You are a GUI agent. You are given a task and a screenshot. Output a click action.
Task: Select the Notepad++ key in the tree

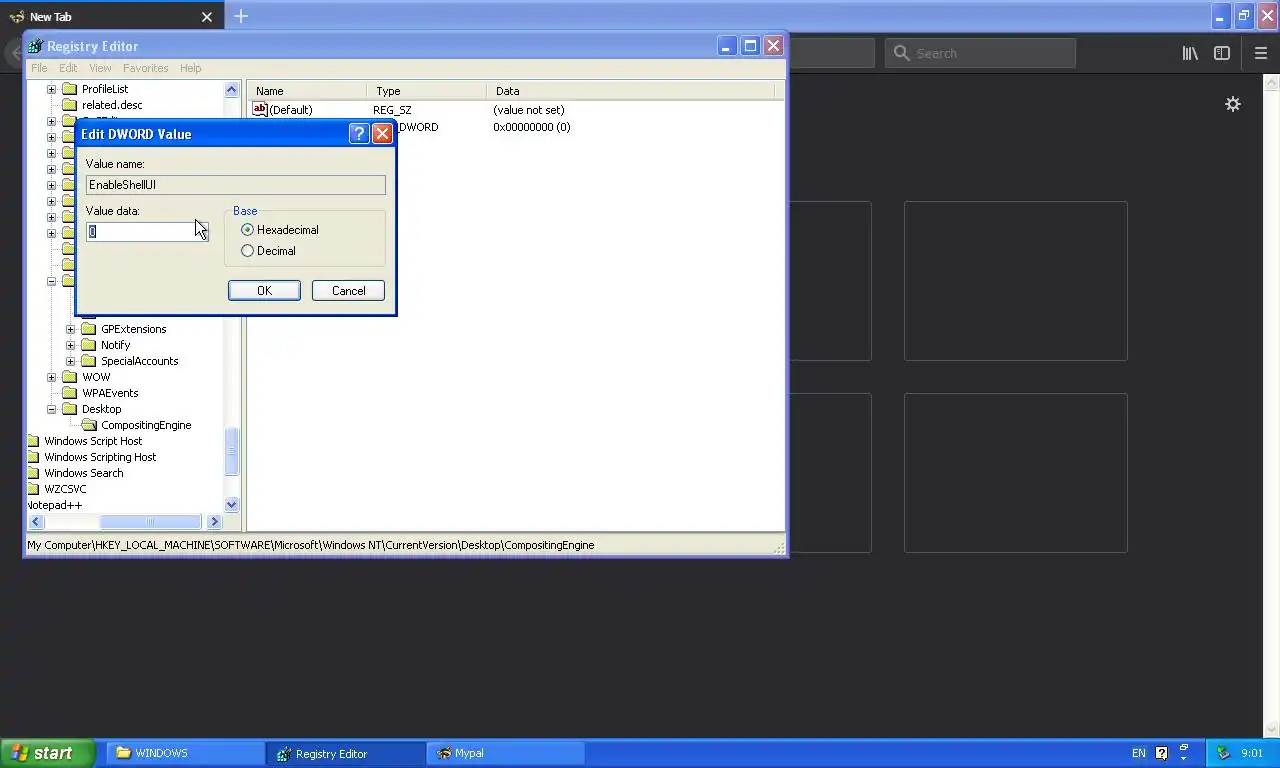point(54,505)
